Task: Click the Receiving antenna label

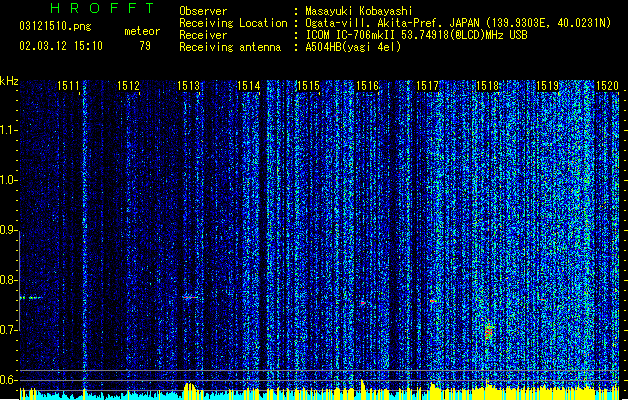Action: (x=230, y=47)
